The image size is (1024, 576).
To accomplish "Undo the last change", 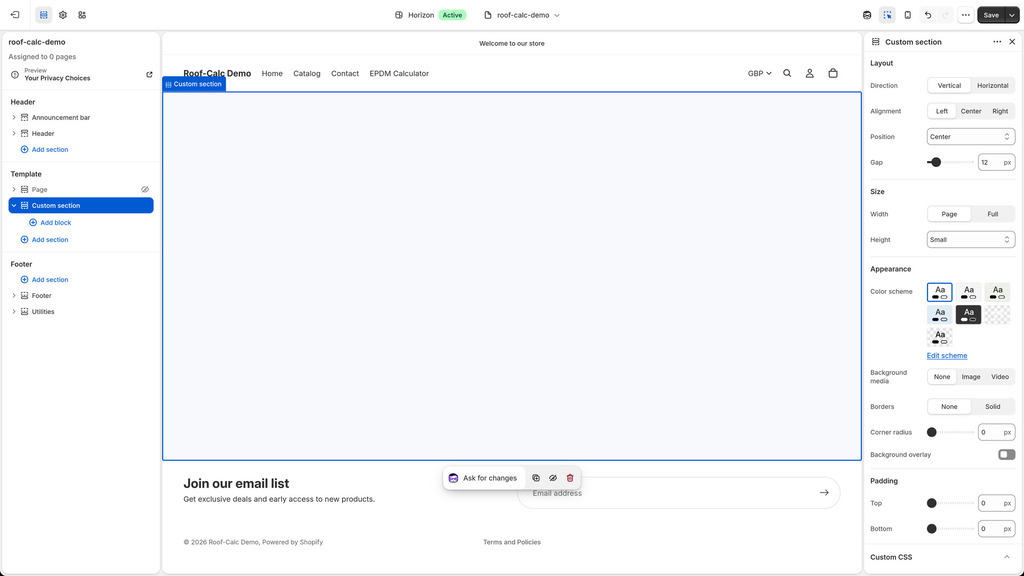I will point(927,15).
